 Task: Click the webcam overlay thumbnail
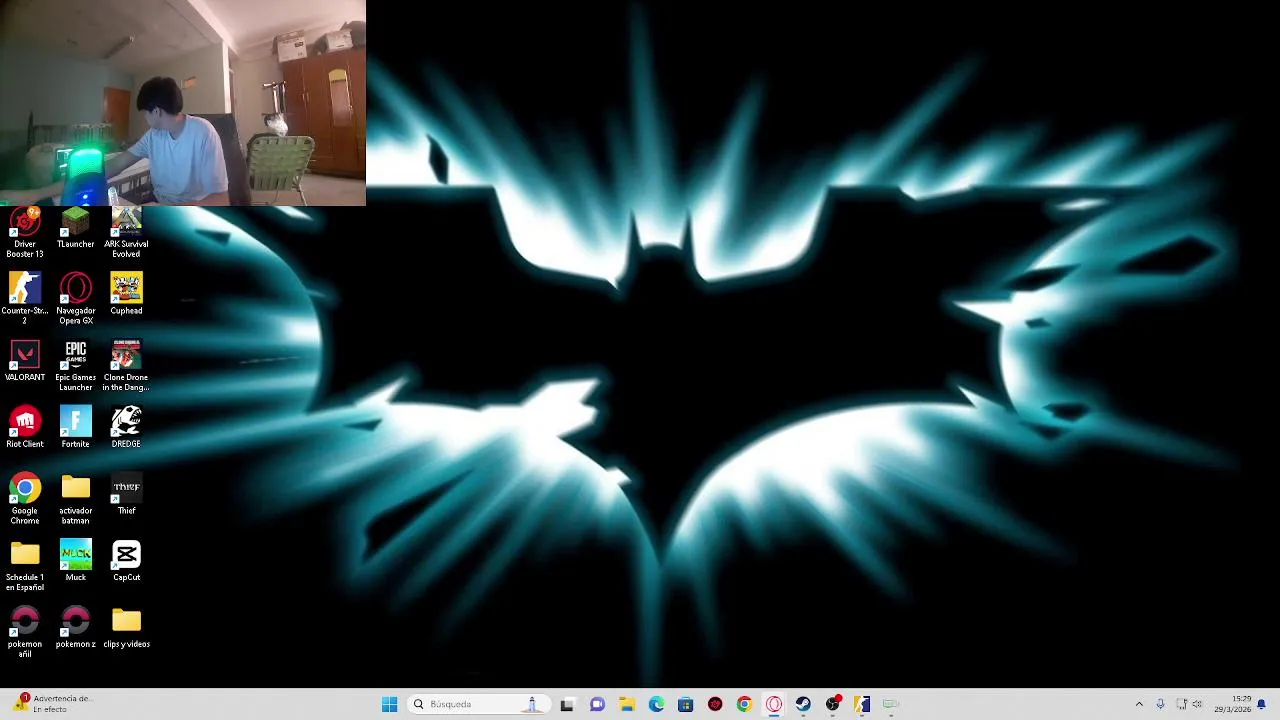[x=183, y=103]
